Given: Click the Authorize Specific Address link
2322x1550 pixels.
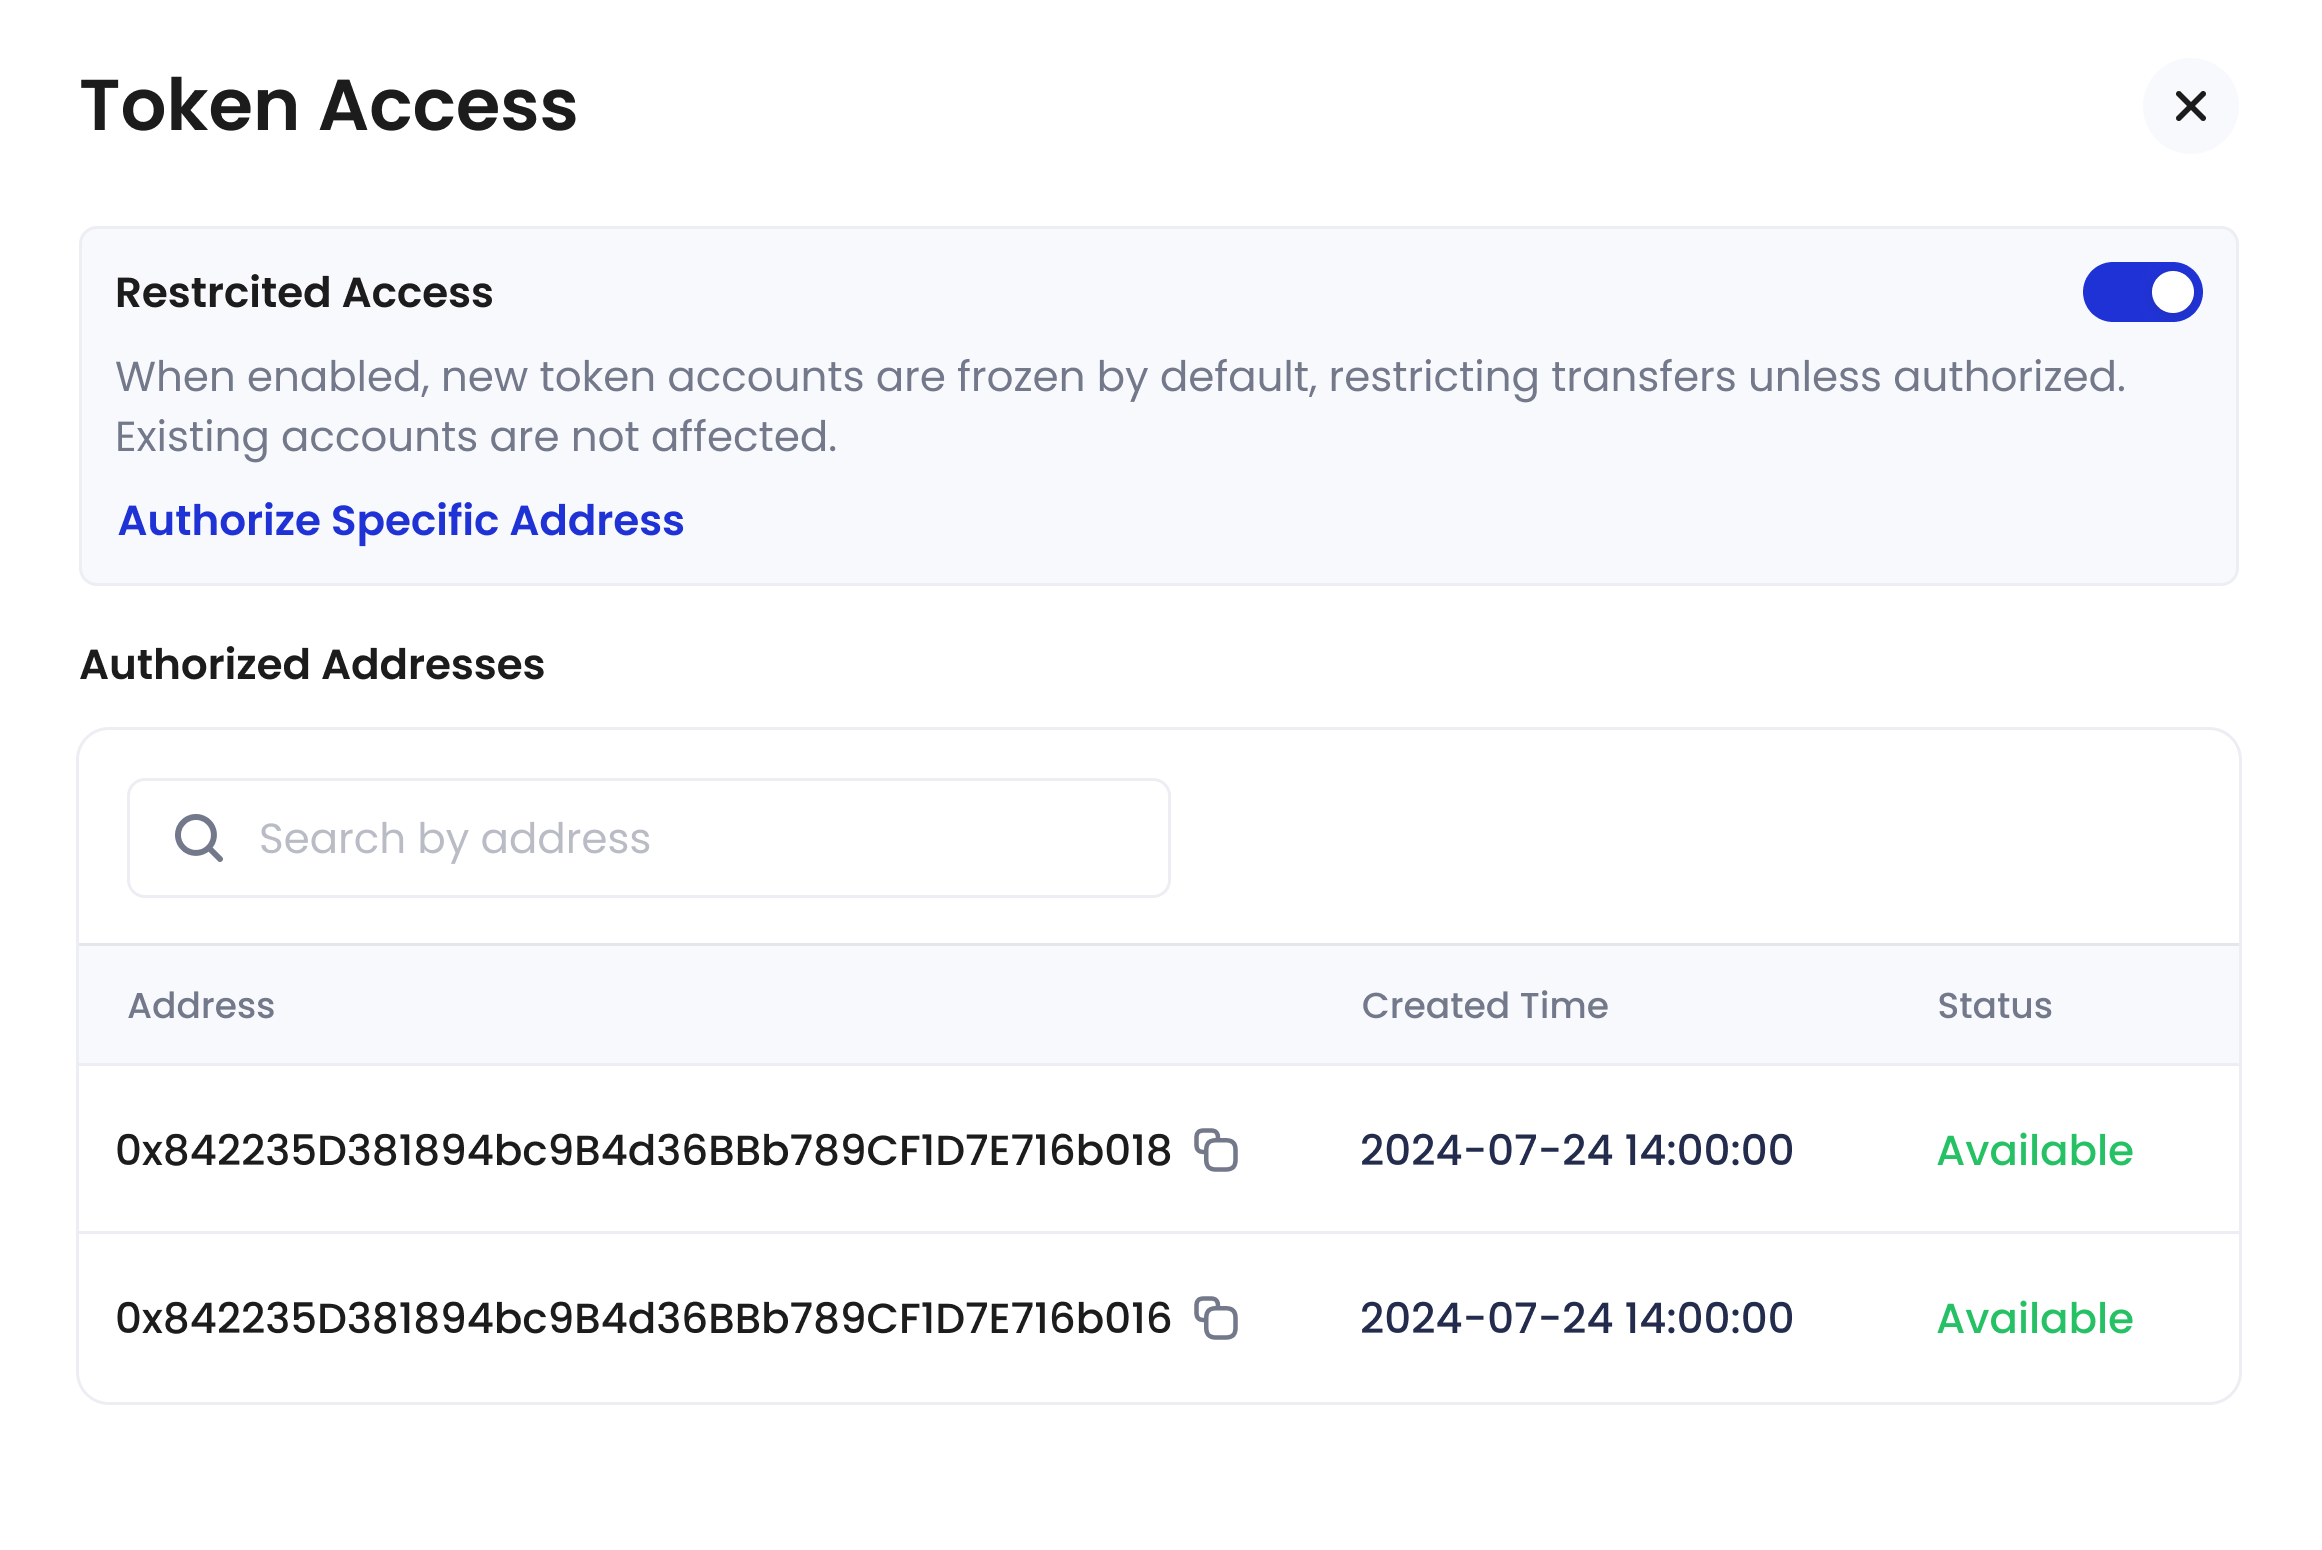Looking at the screenshot, I should coord(400,520).
